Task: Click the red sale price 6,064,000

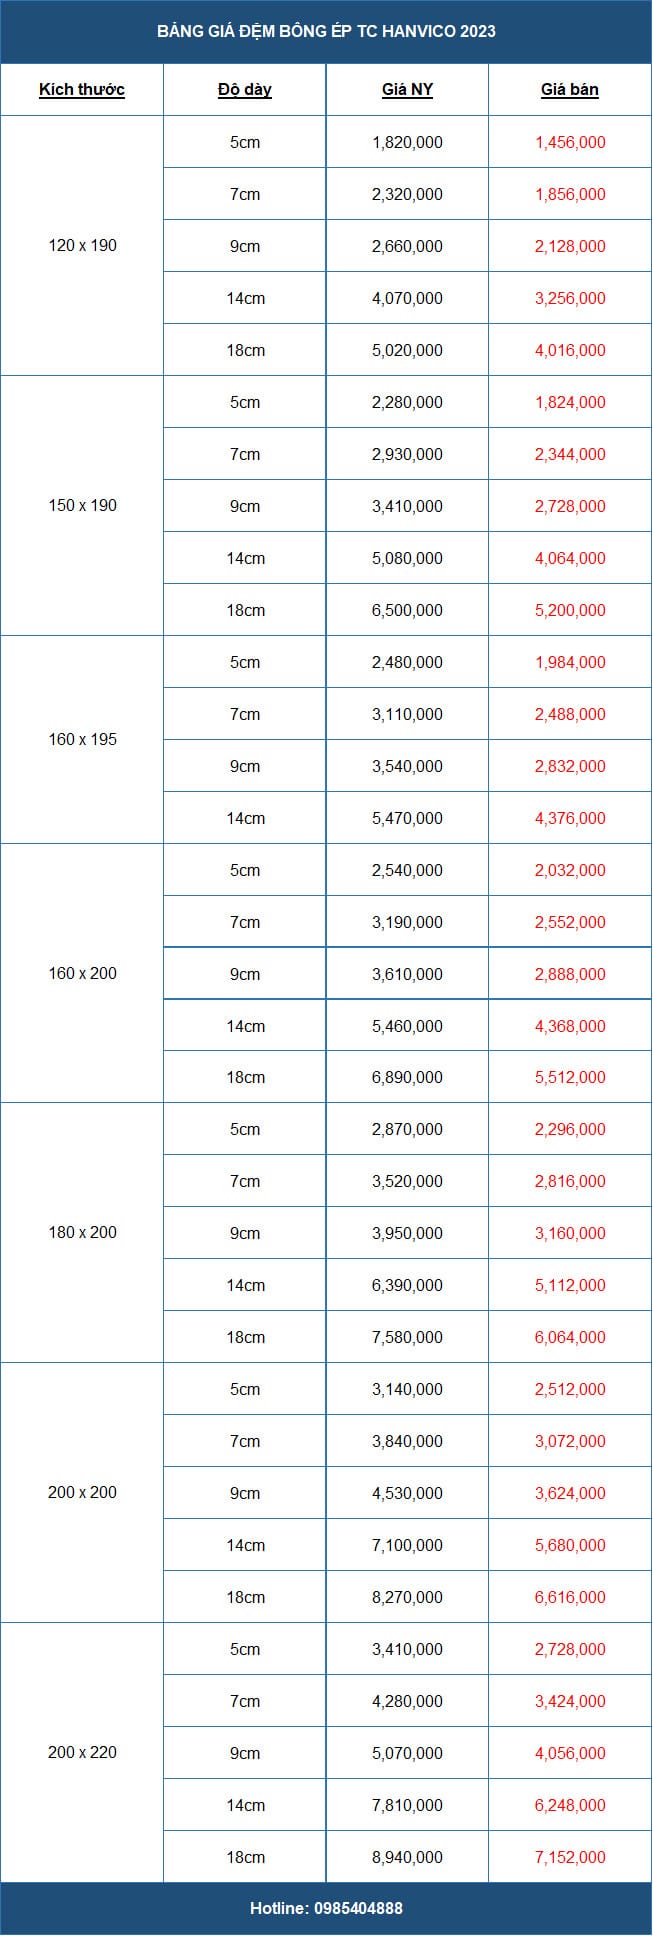Action: click(x=570, y=1338)
